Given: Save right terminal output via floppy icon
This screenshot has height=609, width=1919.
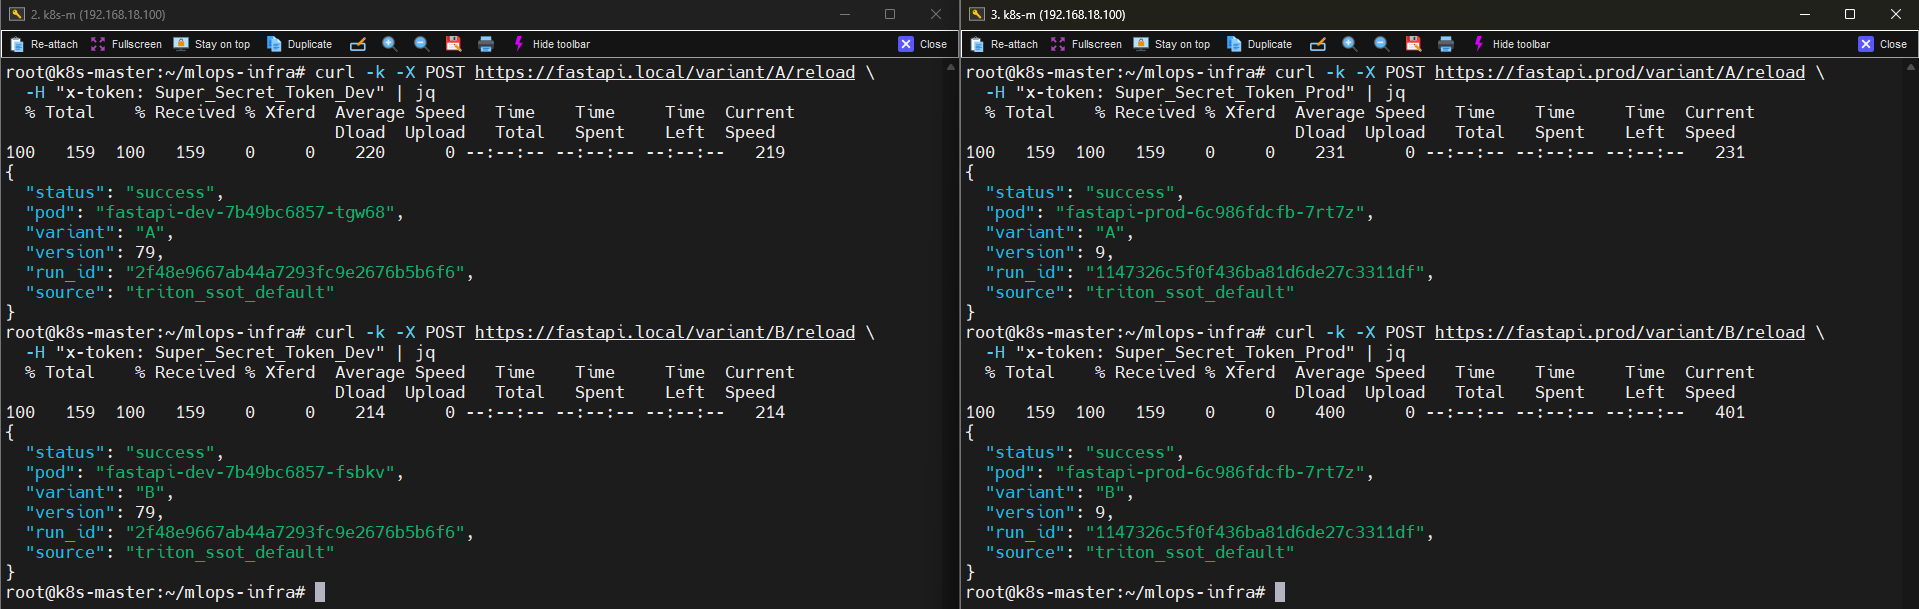Looking at the screenshot, I should (1413, 44).
